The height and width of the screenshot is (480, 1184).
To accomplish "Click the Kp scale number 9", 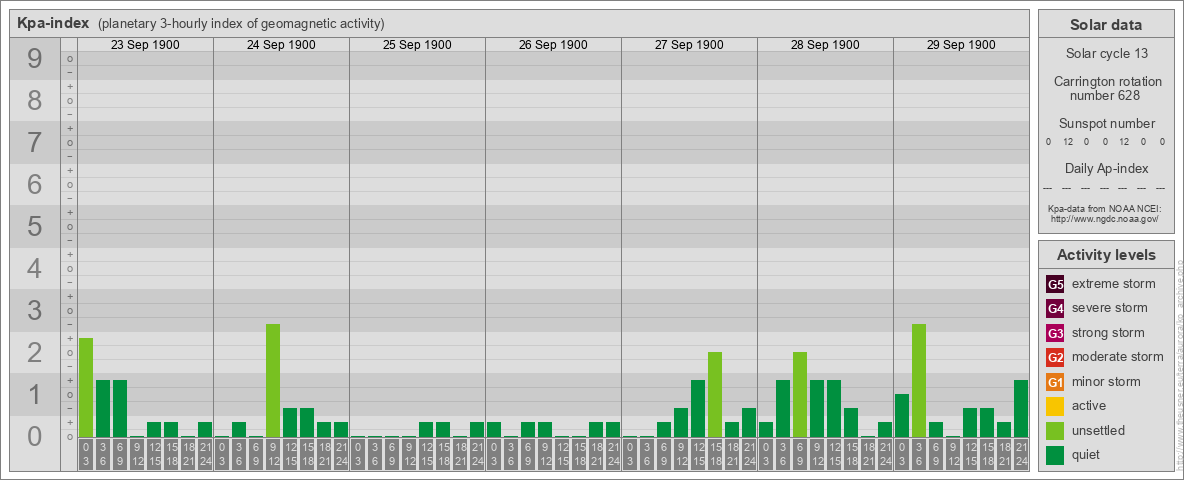I will pyautogui.click(x=34, y=59).
